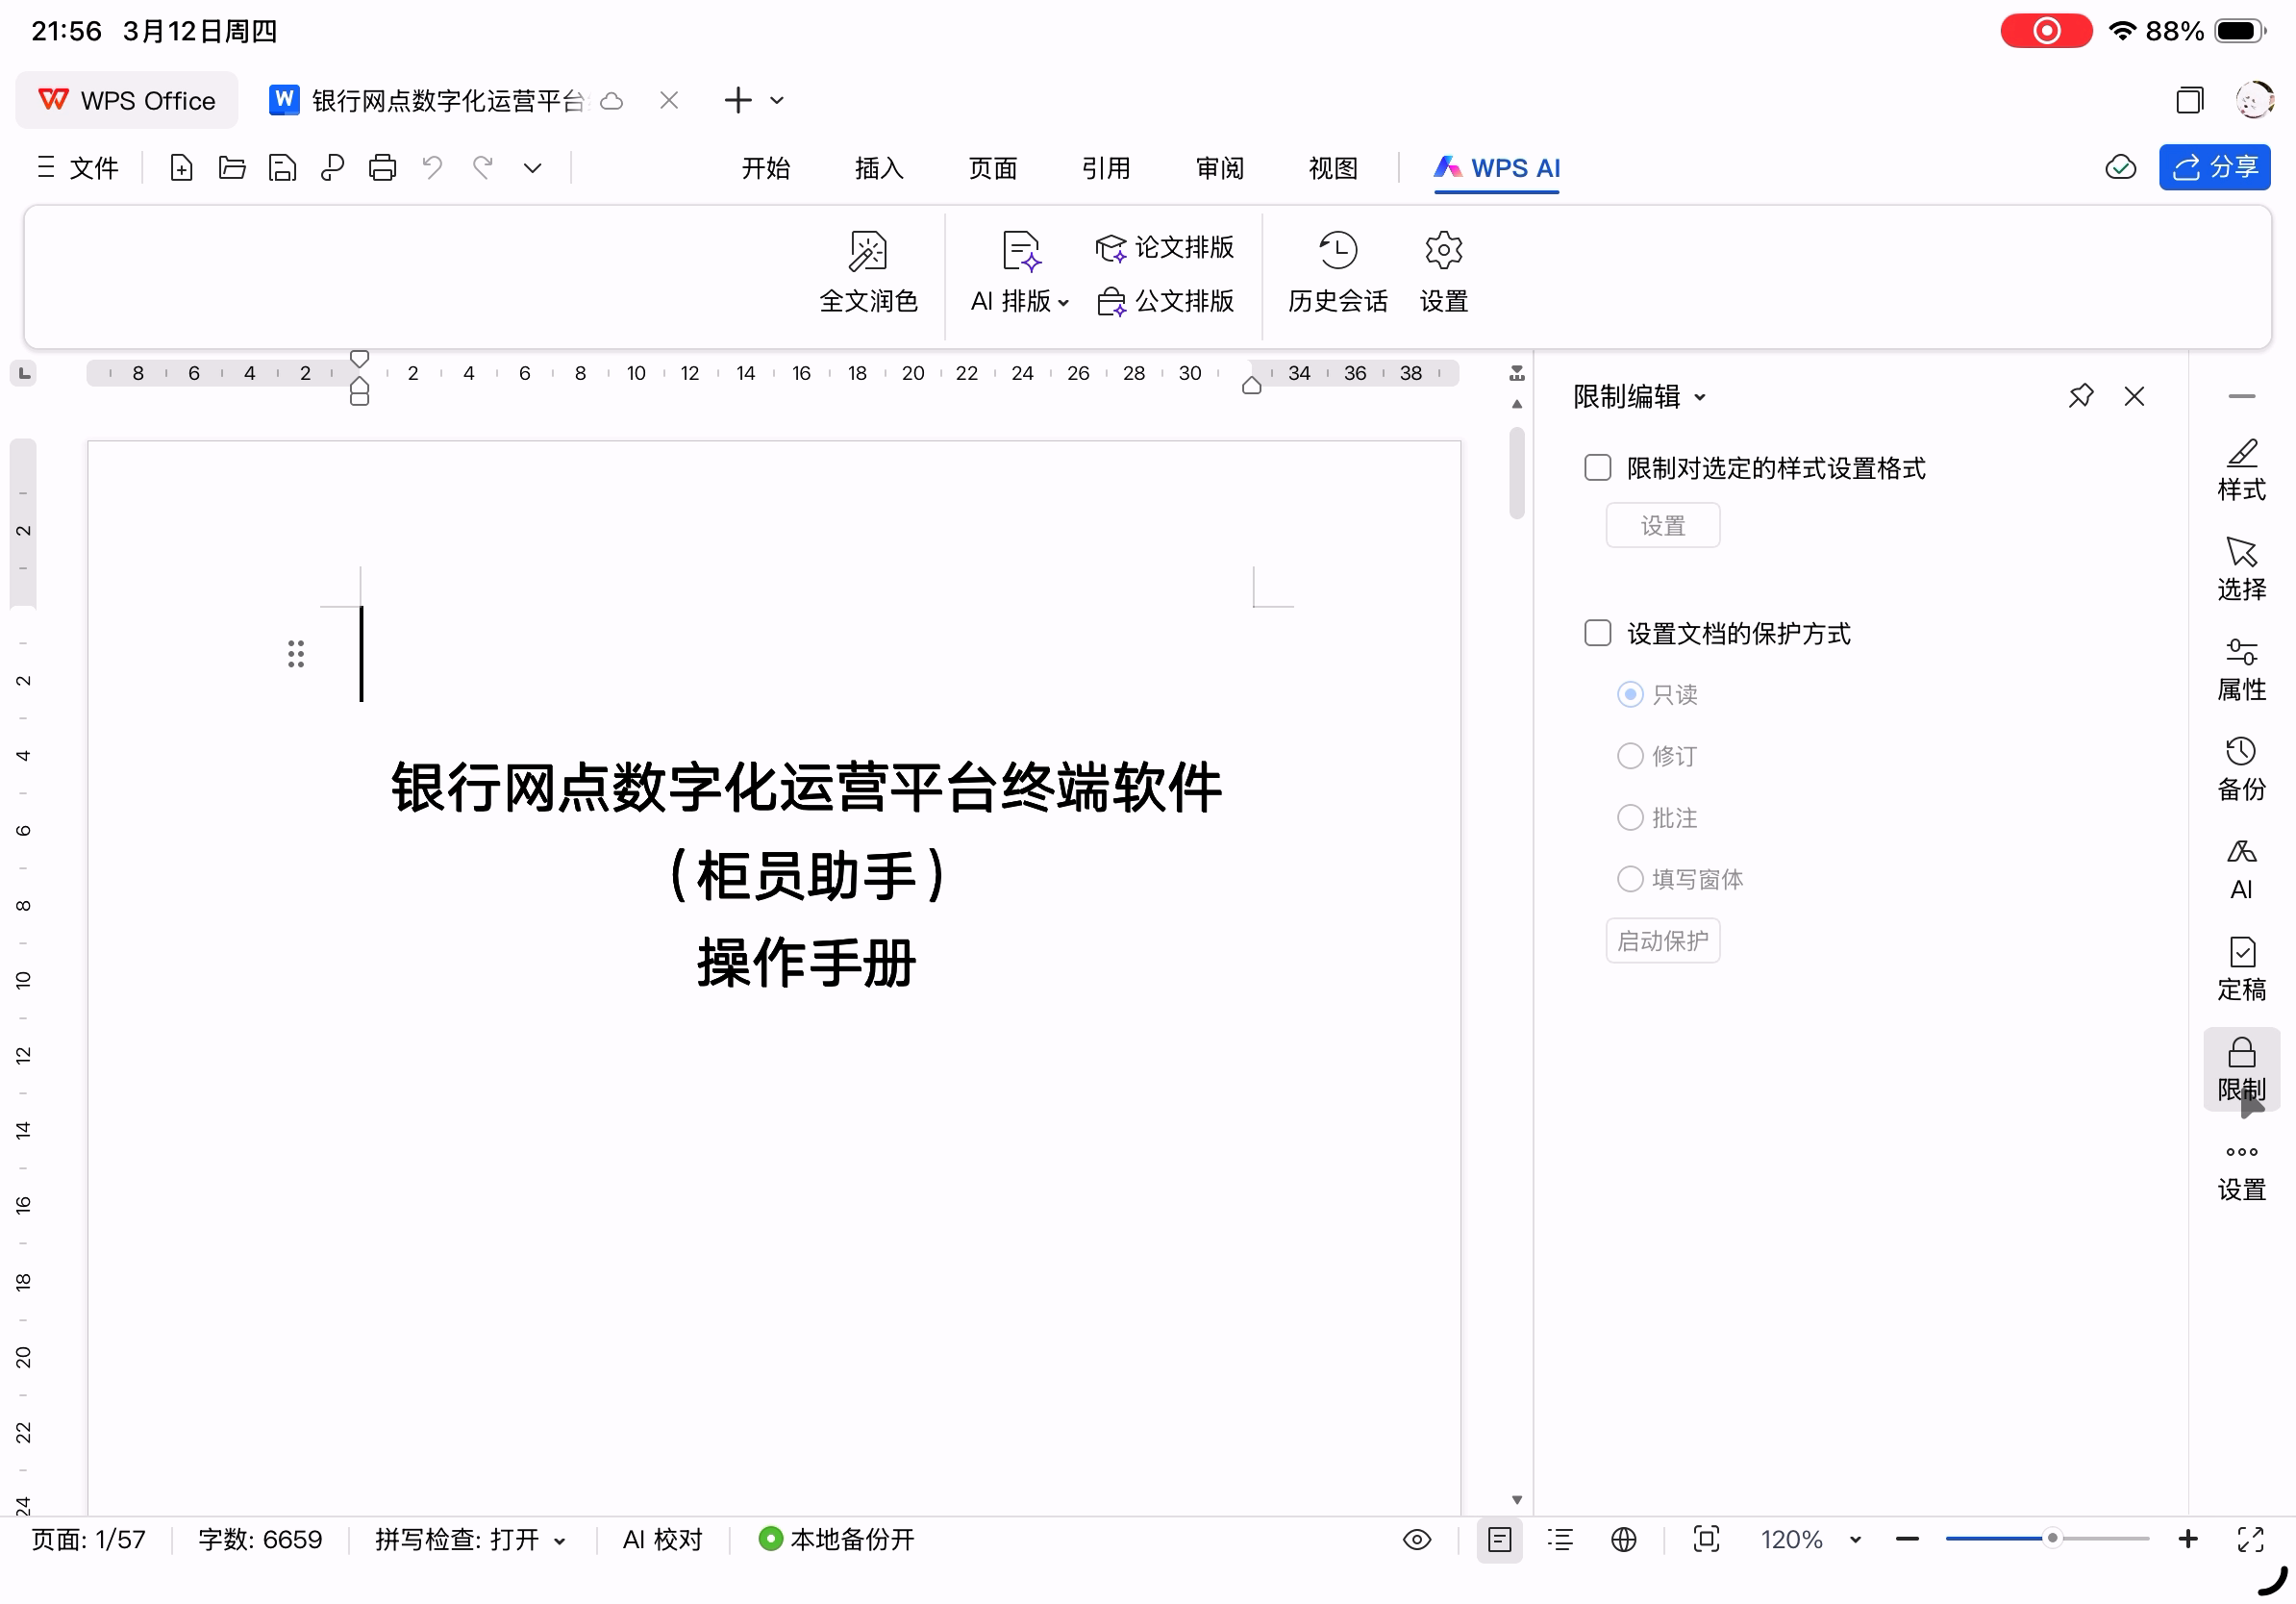Screen dimensions: 2296x1604
Task: Click the print icon in toolbar
Action: pyautogui.click(x=382, y=168)
